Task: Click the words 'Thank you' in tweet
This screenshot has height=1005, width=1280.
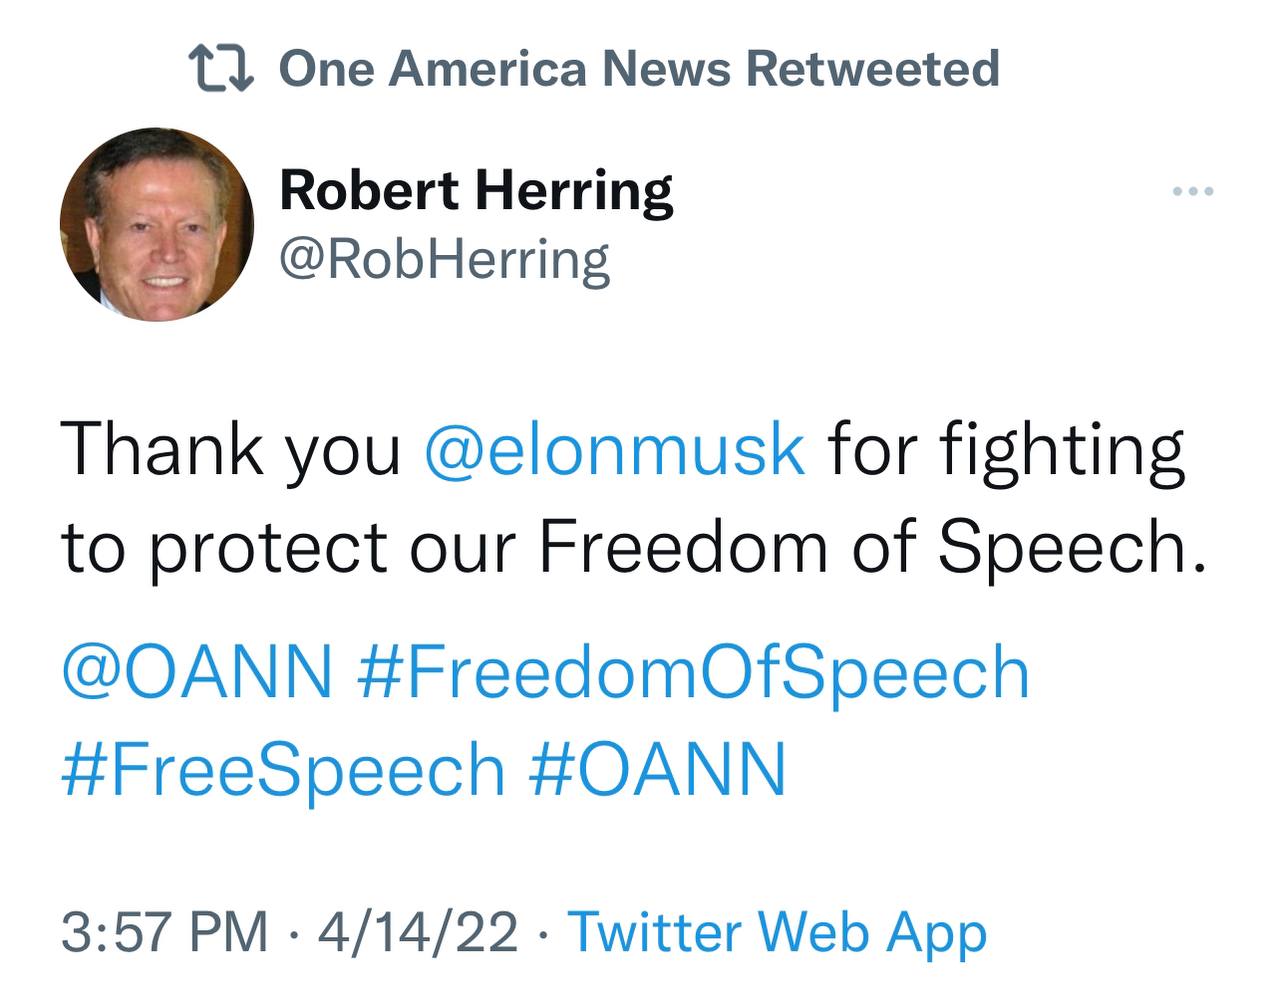Action: coord(230,449)
